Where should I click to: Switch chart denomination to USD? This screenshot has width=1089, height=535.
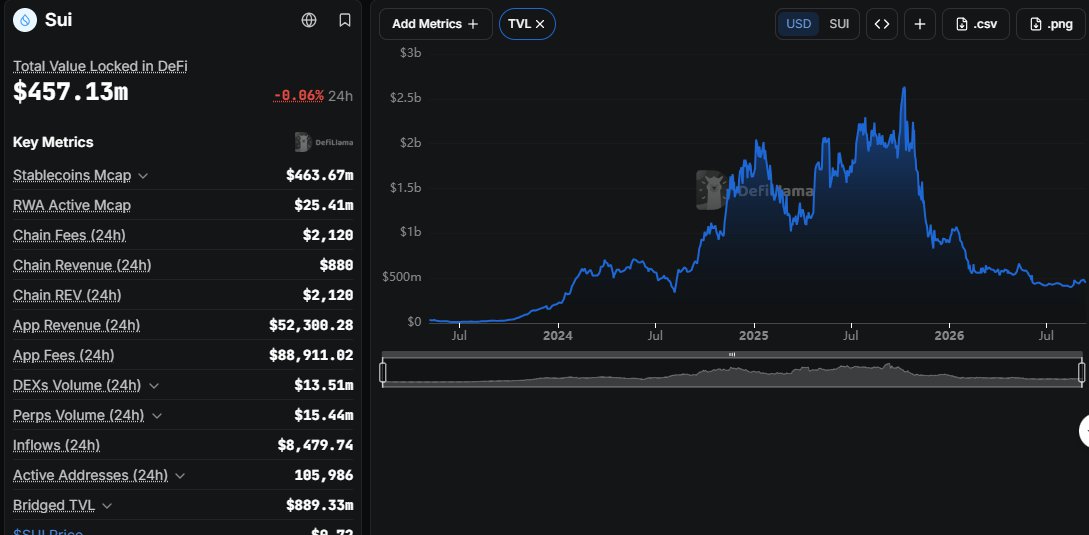point(798,24)
